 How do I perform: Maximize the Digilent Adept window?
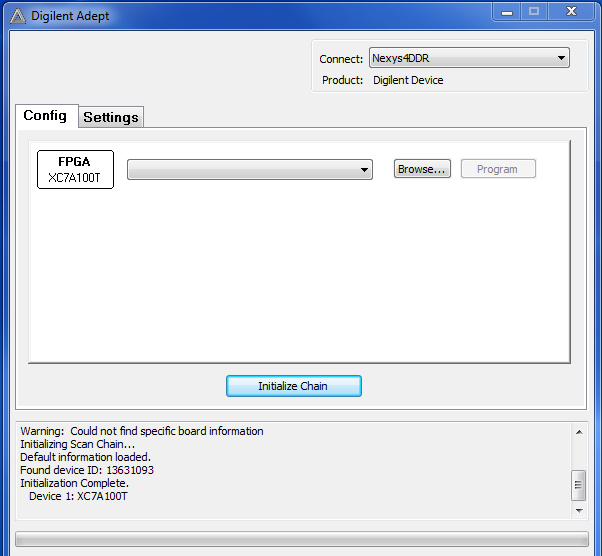[x=534, y=11]
